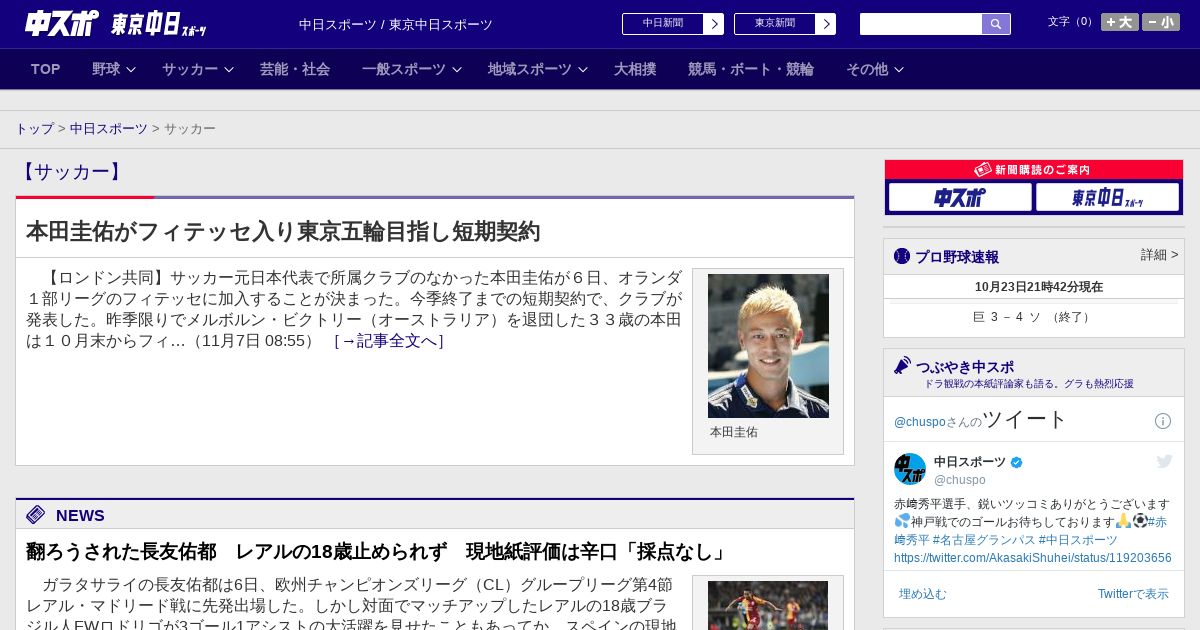This screenshot has height=630, width=1200.
Task: Expand the 野球 dropdown chevron
Action: point(131,69)
